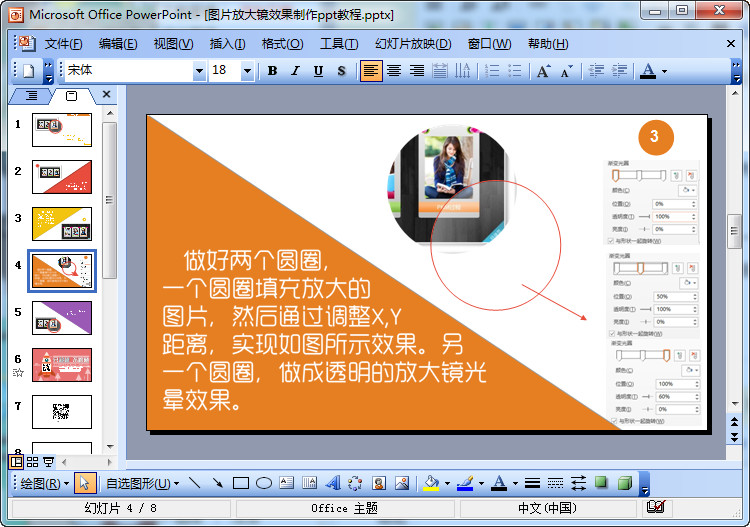750x527 pixels.
Task: Click the 绘图 drawing button
Action: click(x=45, y=484)
